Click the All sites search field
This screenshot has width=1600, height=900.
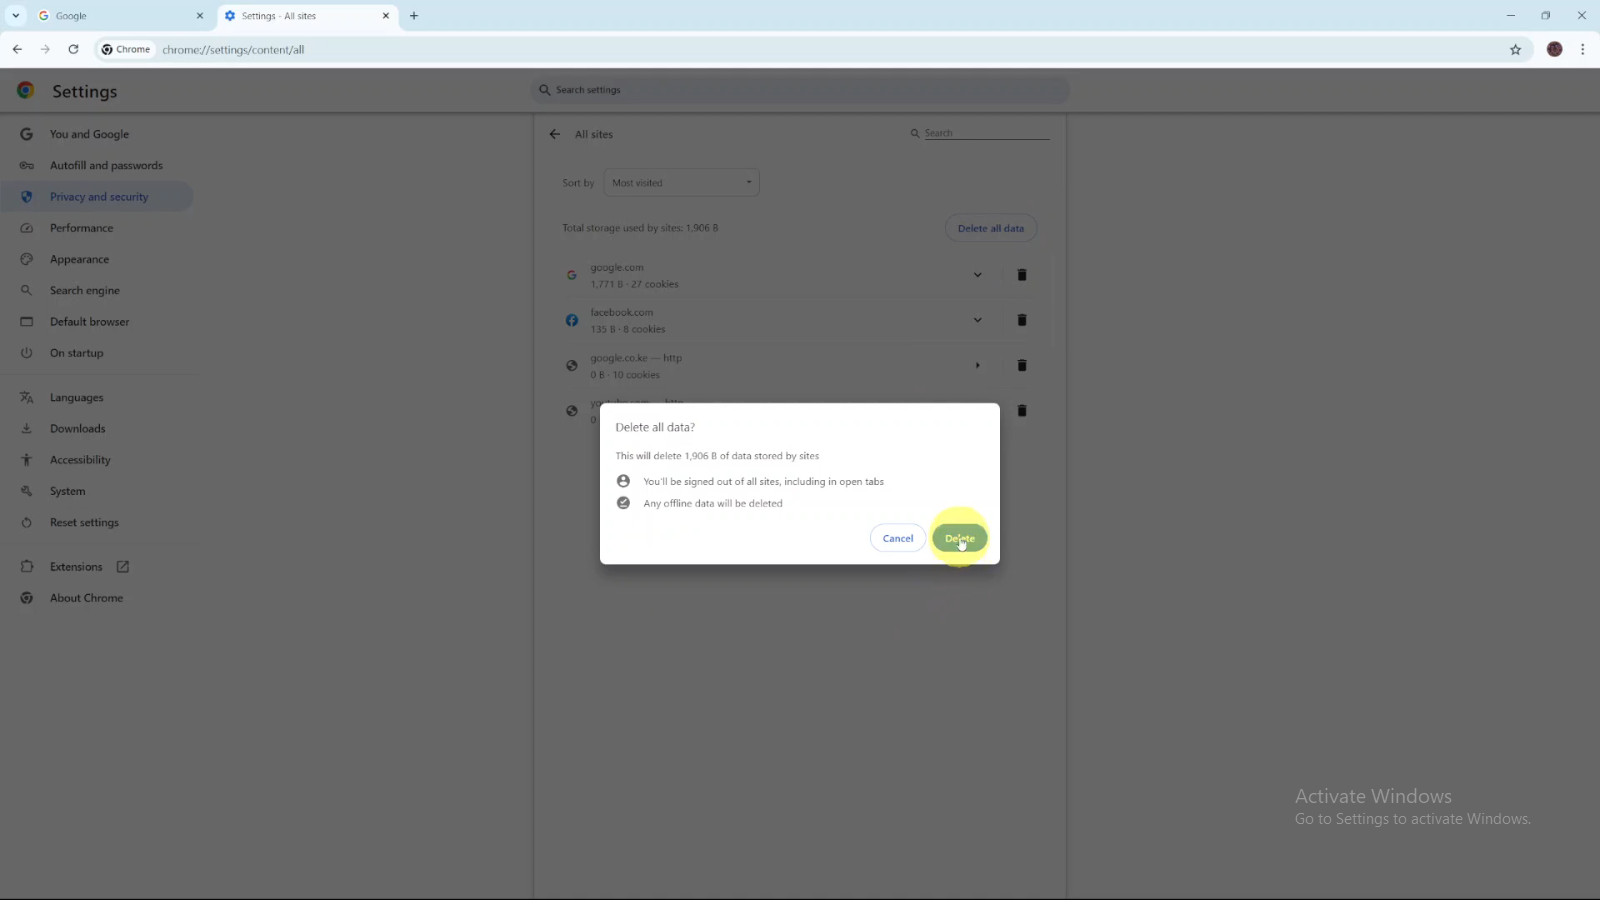(x=986, y=133)
